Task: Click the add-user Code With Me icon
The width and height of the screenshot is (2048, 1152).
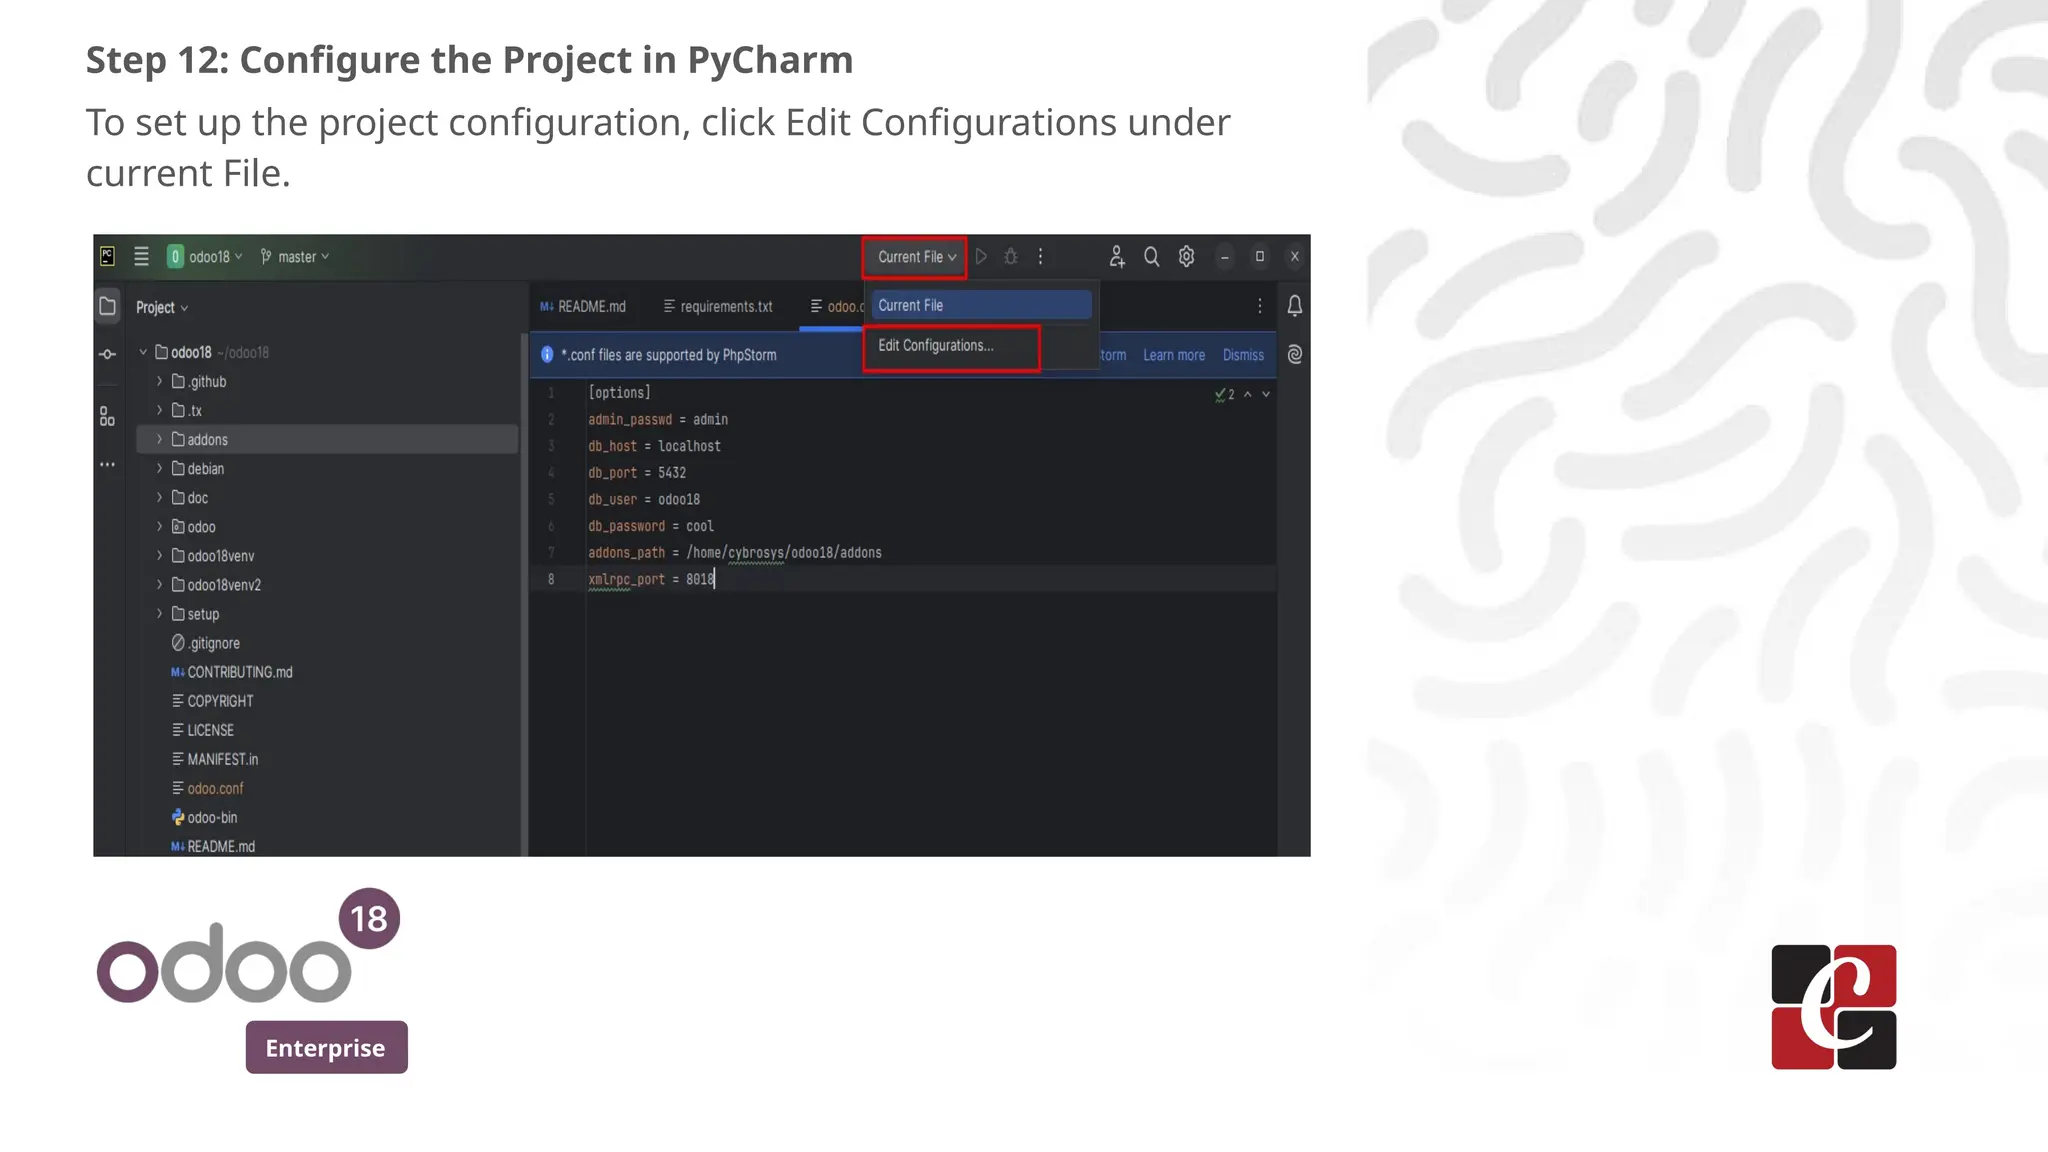Action: (1117, 257)
